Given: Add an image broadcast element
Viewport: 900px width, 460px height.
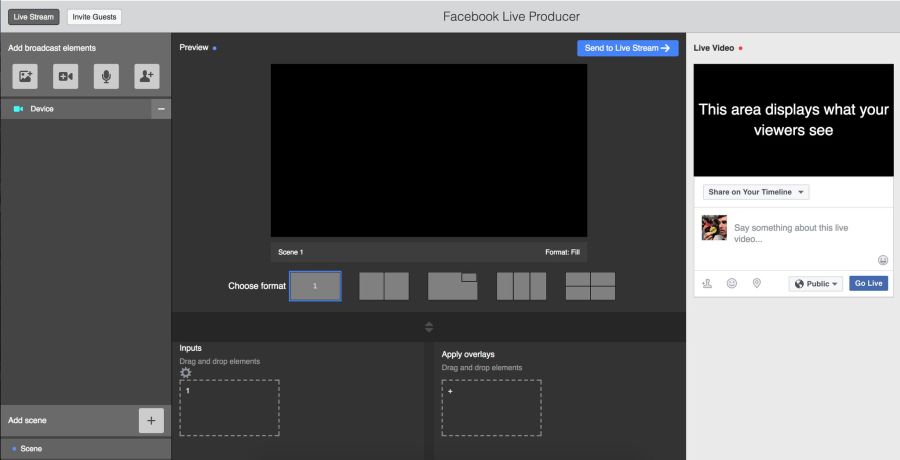Looking at the screenshot, I should (25, 76).
